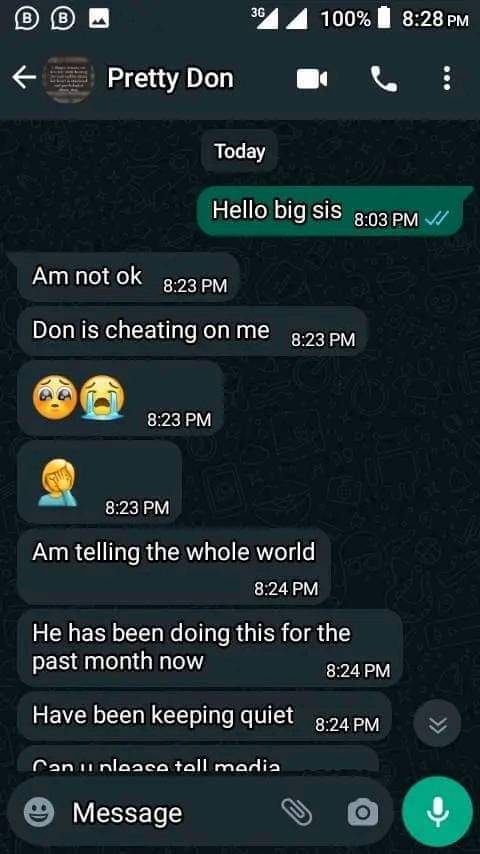Screen dimensions: 480x854
Task: Tap the crying emojis message bubble
Action: click(120, 398)
